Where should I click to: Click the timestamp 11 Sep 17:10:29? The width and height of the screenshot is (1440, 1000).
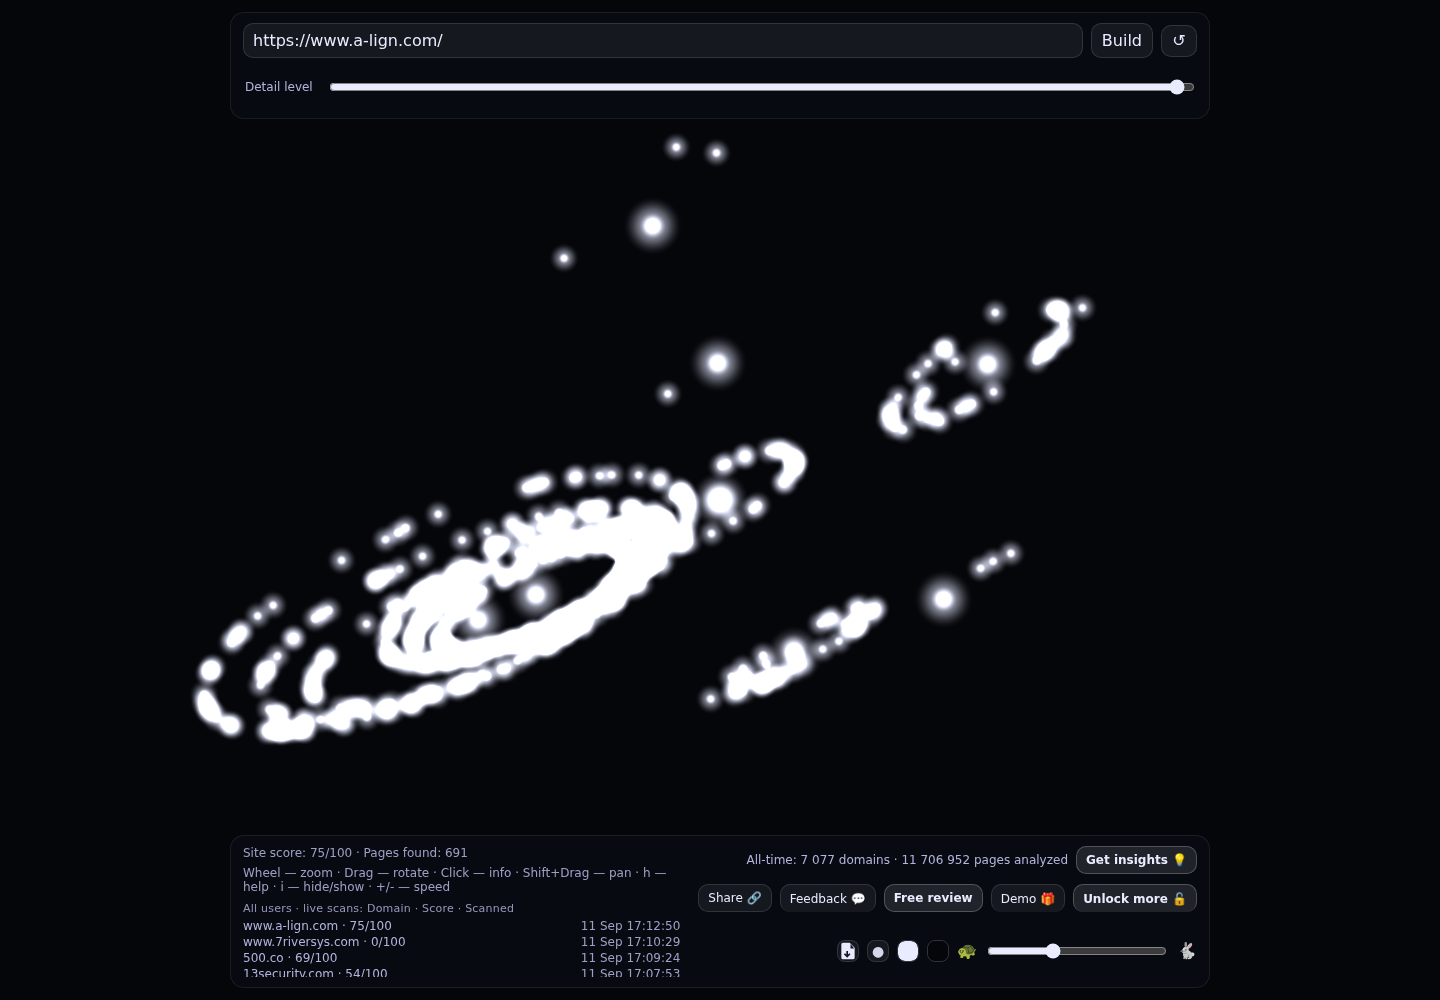tap(630, 942)
